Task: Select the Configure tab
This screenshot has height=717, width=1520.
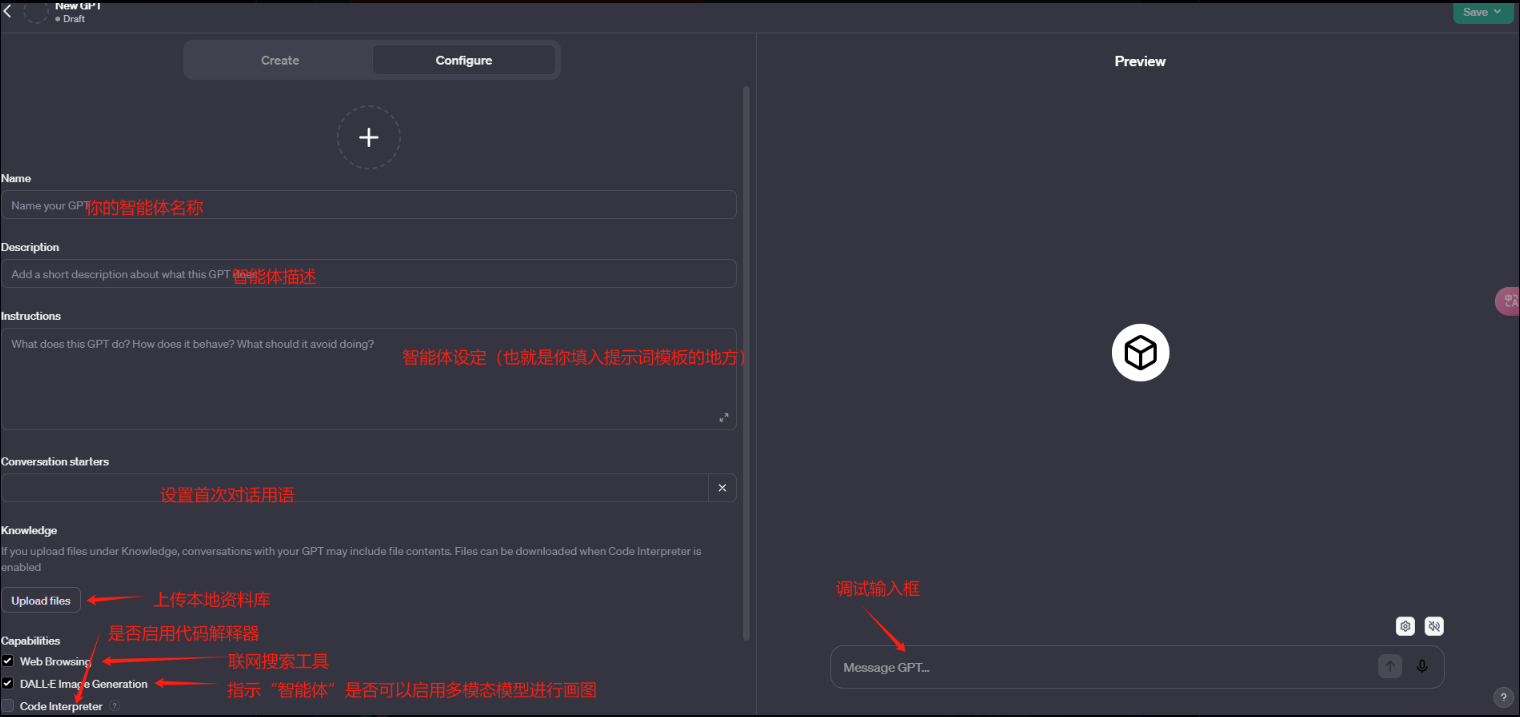Action: [x=464, y=60]
